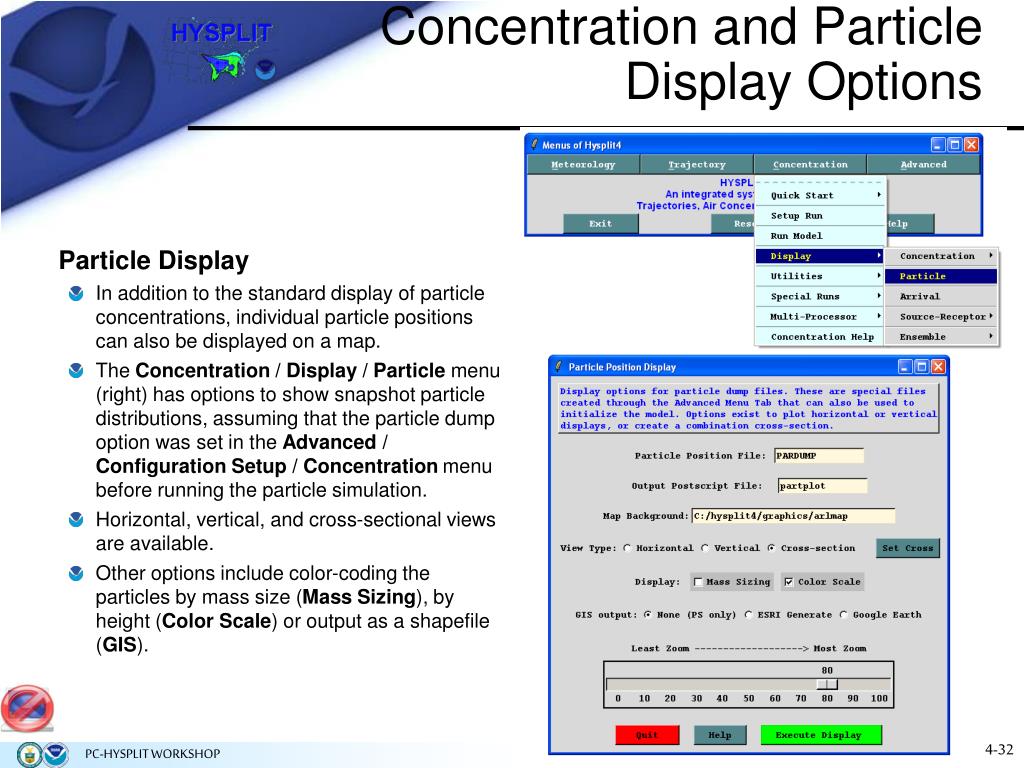Open the Trajectory menu tab
The image size is (1024, 768).
(696, 165)
